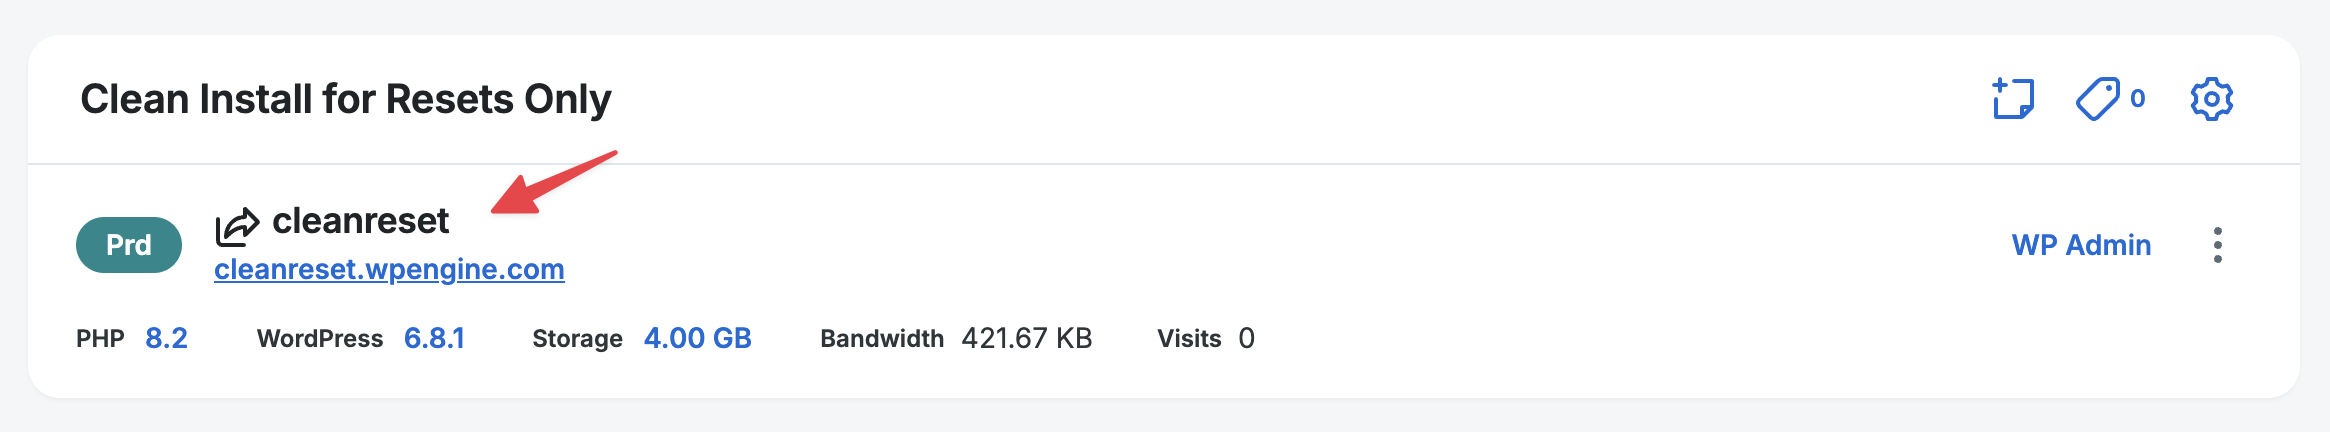
Task: Click the WordPress version 6.8.1 link
Action: point(434,338)
